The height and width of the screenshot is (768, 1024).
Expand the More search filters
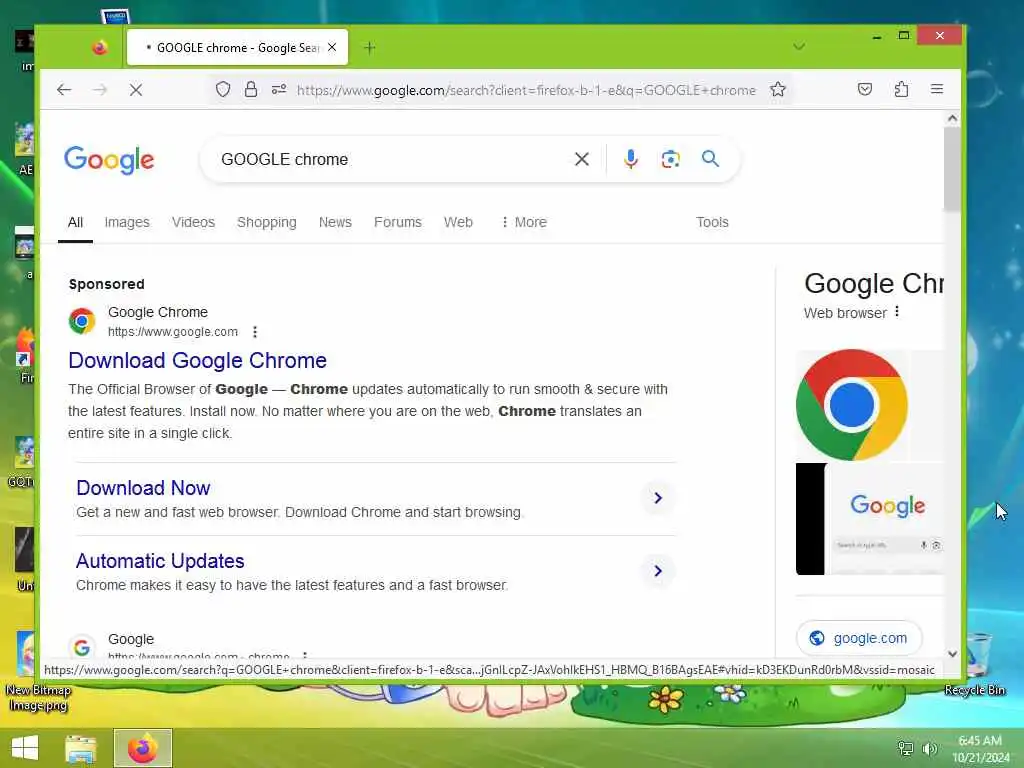pyautogui.click(x=524, y=223)
